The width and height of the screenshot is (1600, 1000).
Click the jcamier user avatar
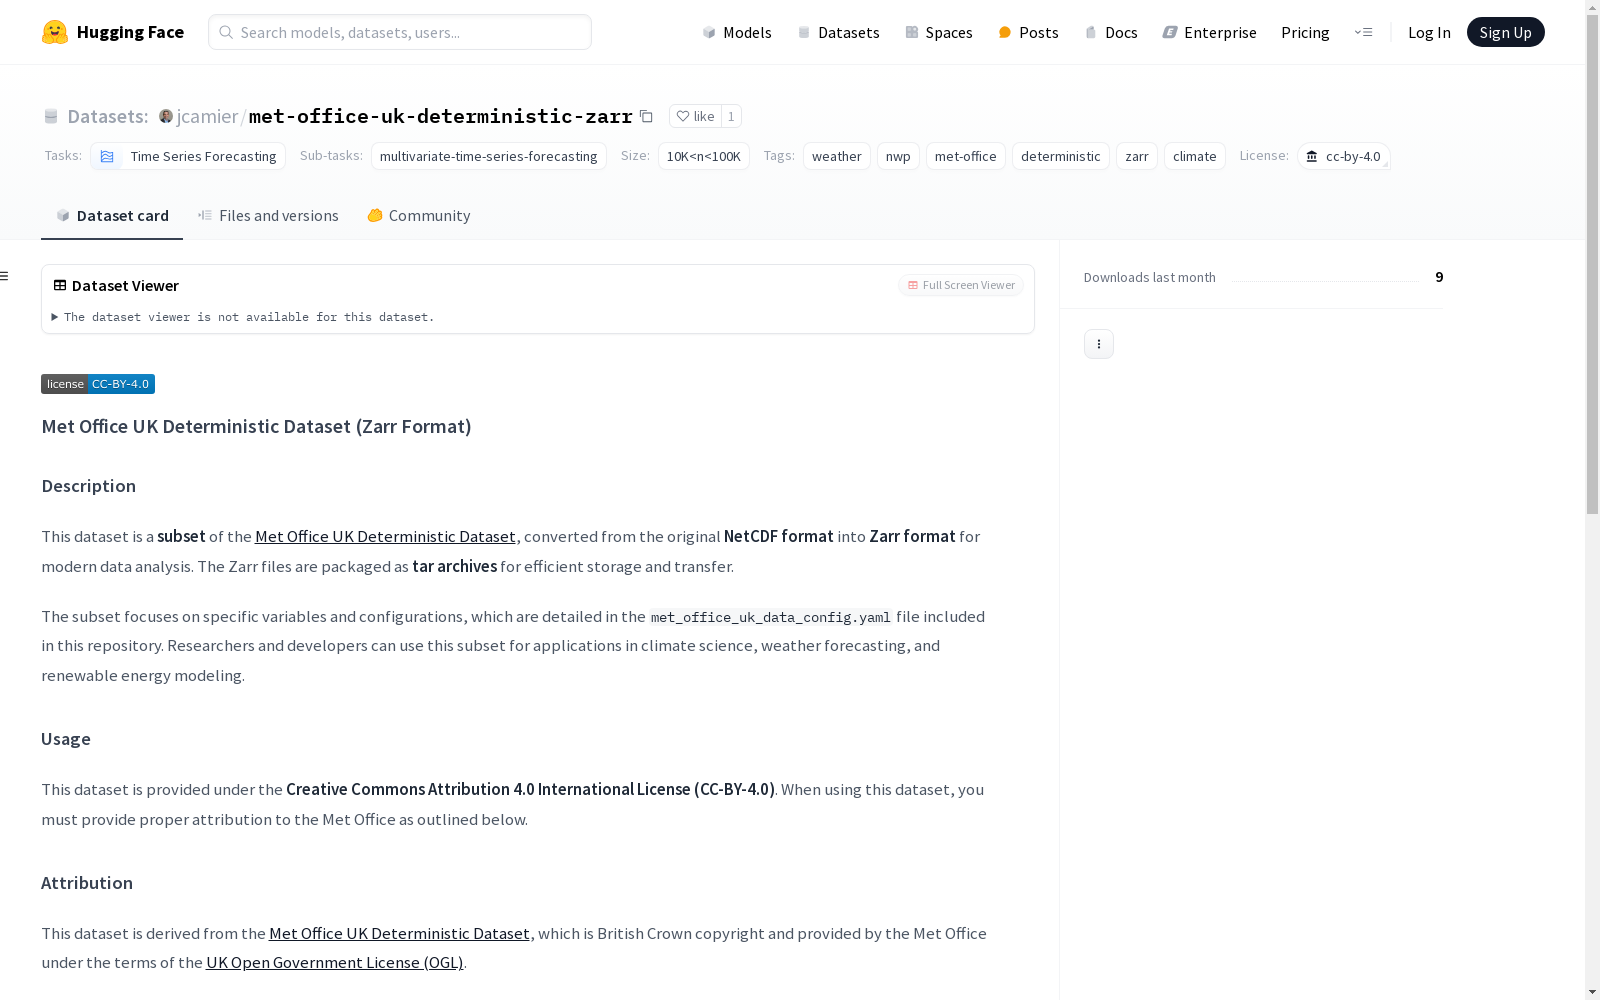pos(166,116)
